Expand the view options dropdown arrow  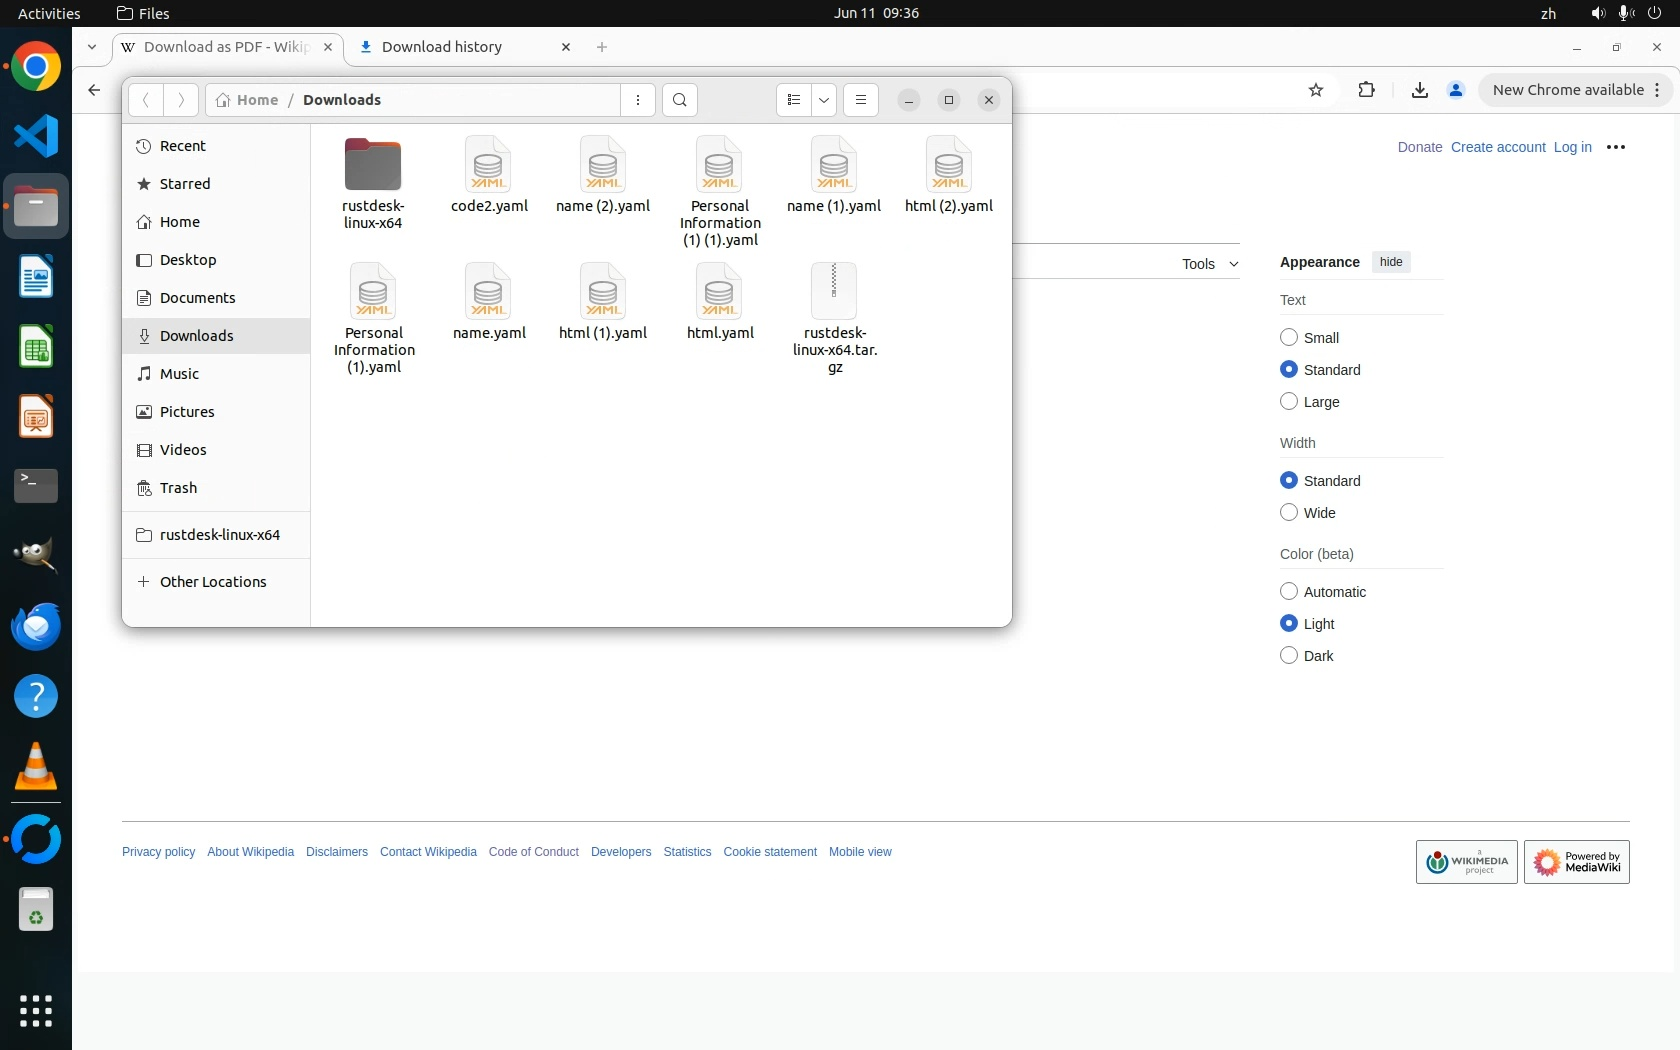tap(824, 100)
